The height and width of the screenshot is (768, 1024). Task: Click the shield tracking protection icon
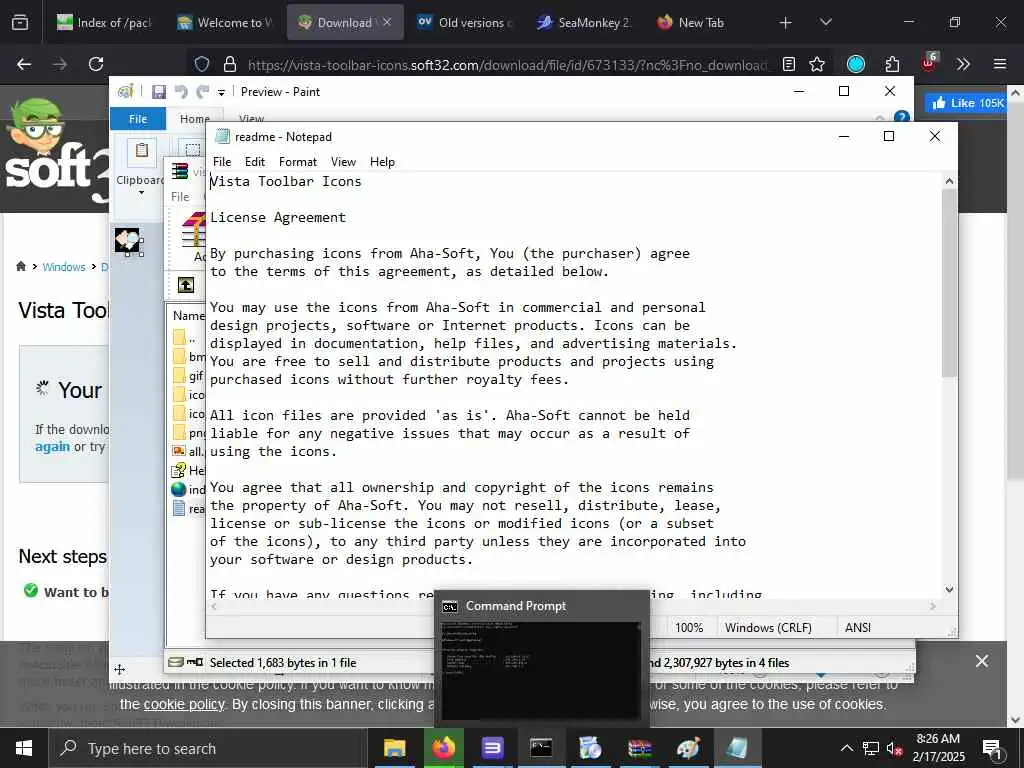point(202,64)
